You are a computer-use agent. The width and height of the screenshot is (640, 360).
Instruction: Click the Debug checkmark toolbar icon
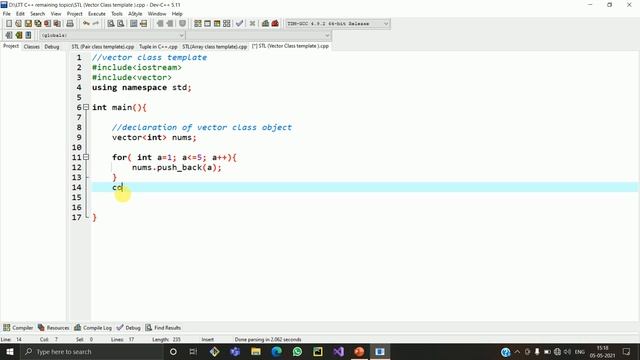240,24
